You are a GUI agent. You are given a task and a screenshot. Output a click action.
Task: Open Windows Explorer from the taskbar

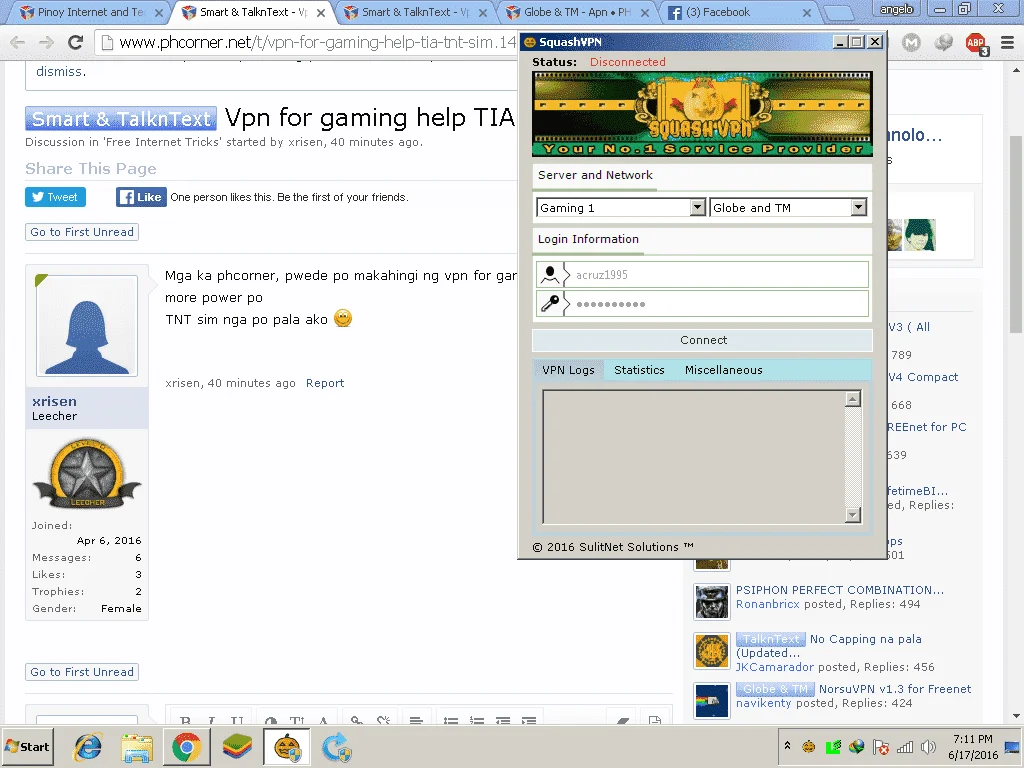coord(137,746)
